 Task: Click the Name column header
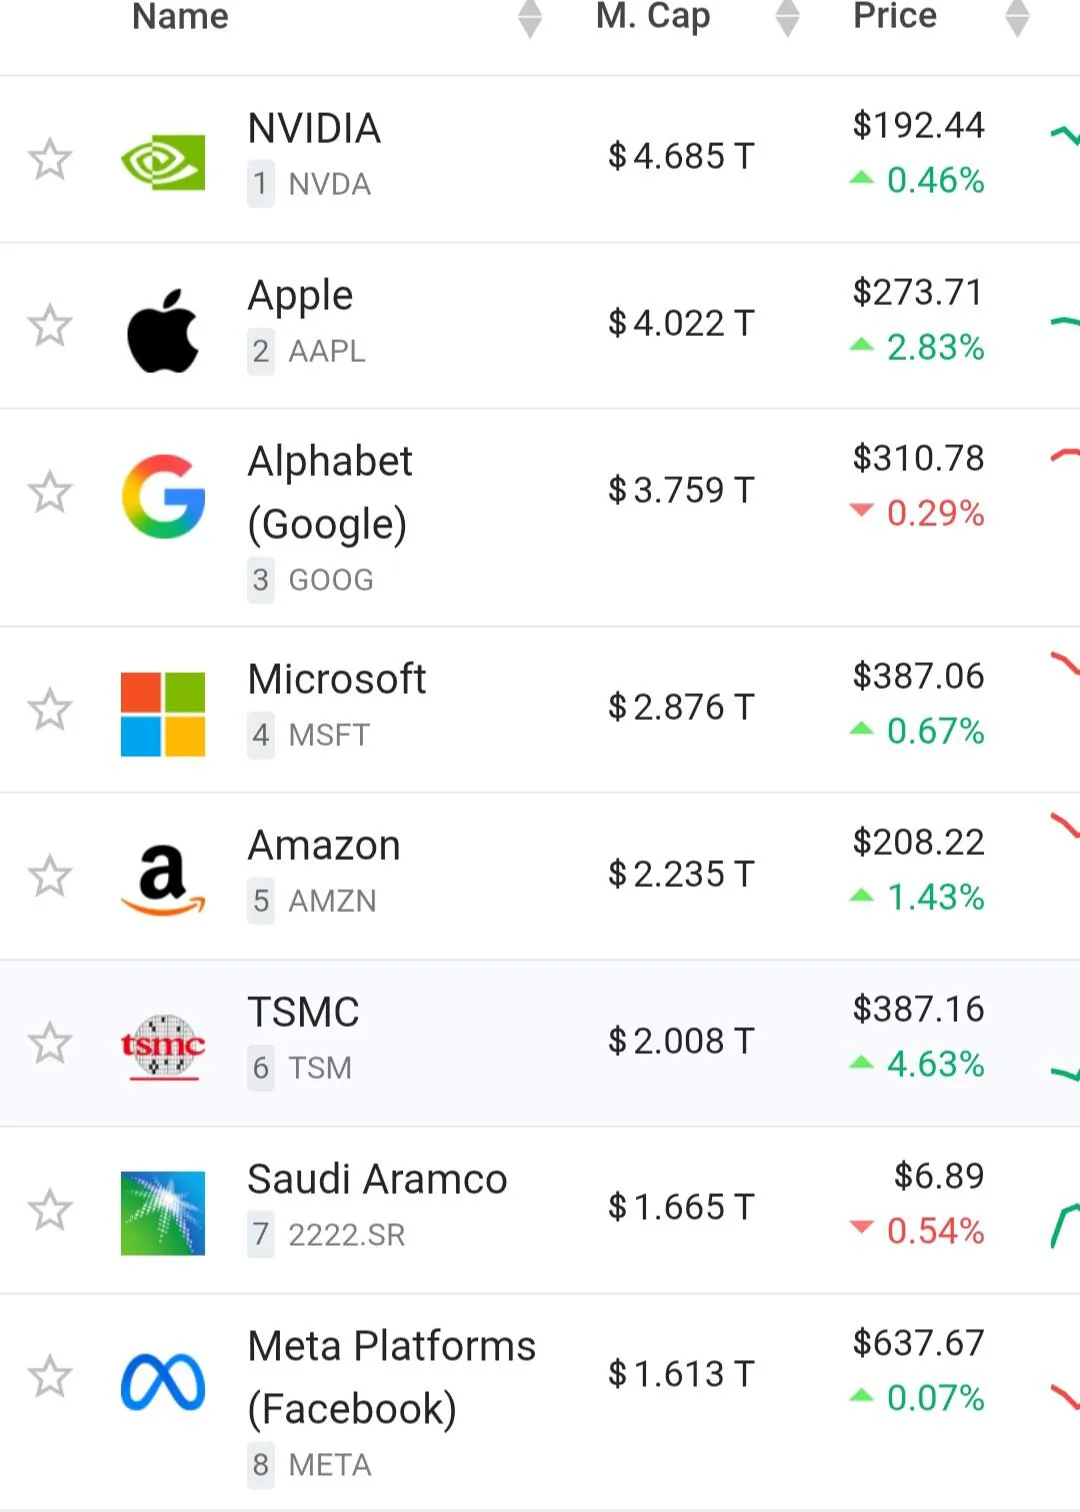tap(181, 16)
